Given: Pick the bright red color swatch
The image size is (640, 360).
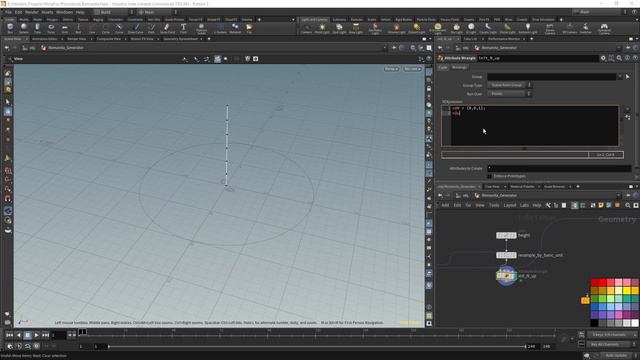Looking at the screenshot, I should (602, 282).
